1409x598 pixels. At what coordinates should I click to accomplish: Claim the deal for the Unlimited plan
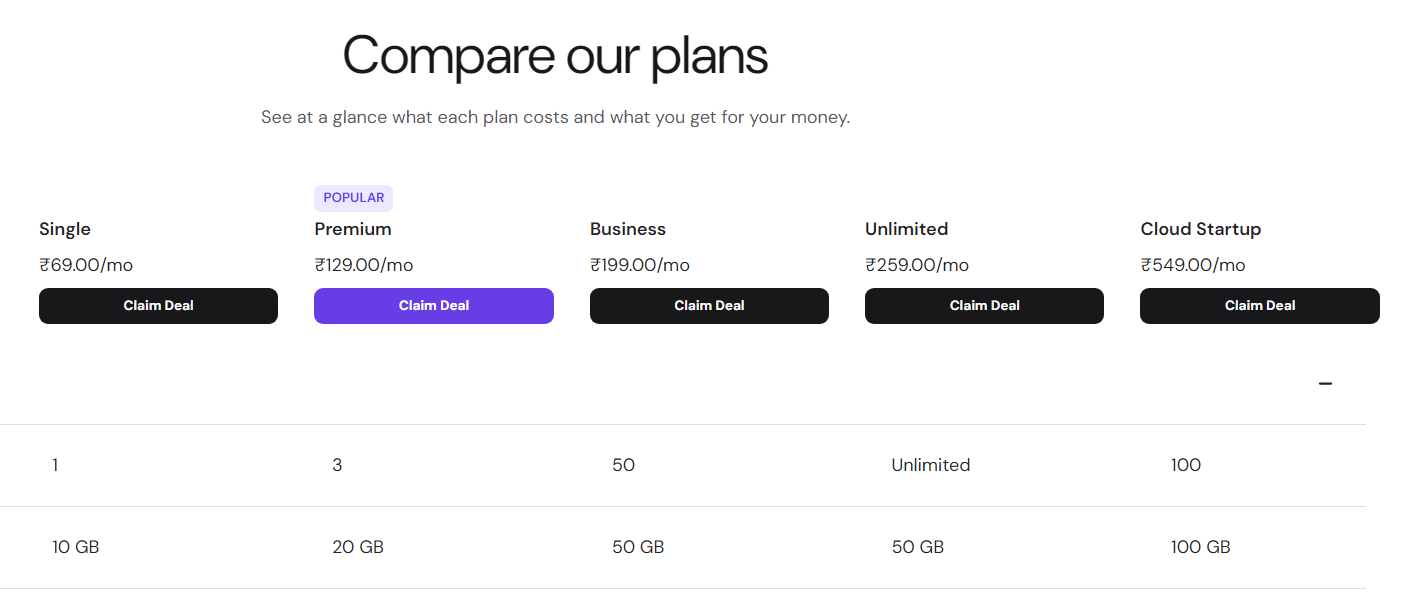[984, 305]
